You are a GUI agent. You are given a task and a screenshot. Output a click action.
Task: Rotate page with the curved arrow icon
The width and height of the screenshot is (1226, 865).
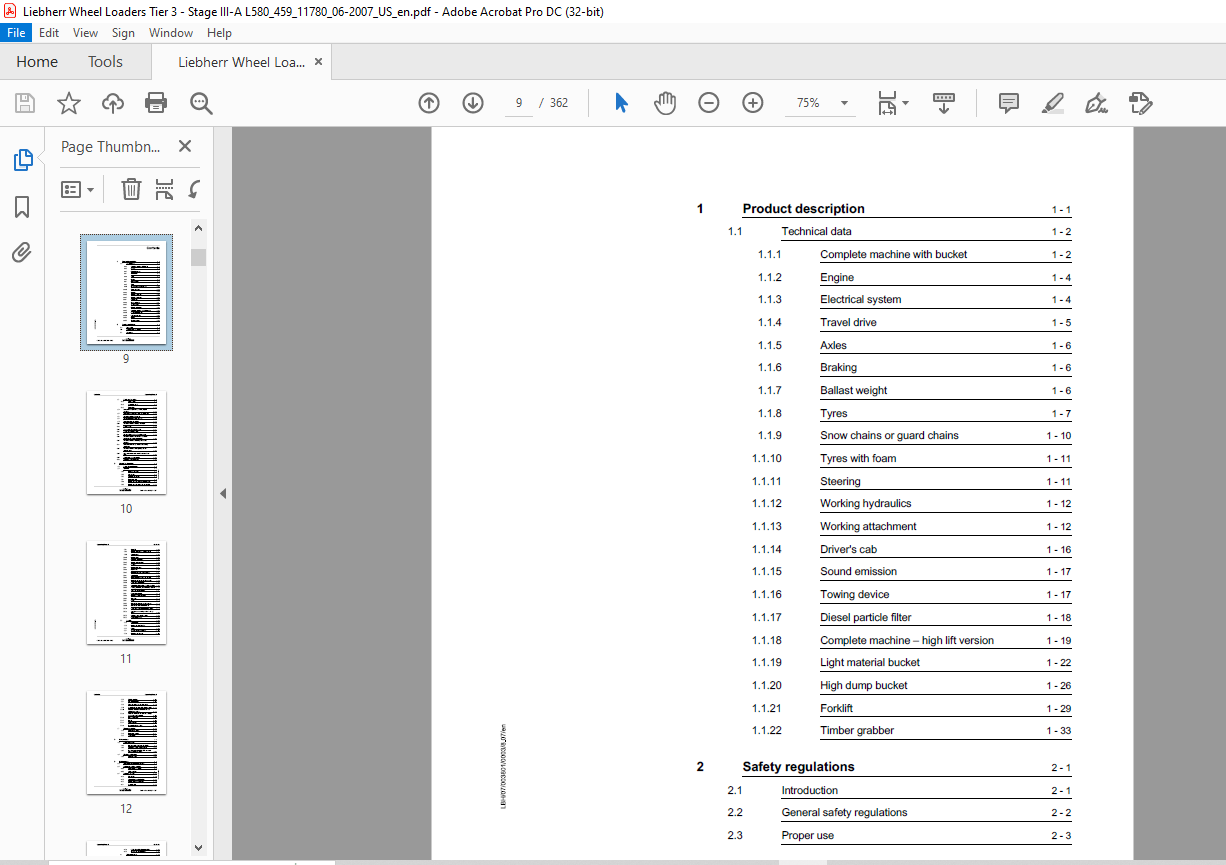[x=195, y=189]
